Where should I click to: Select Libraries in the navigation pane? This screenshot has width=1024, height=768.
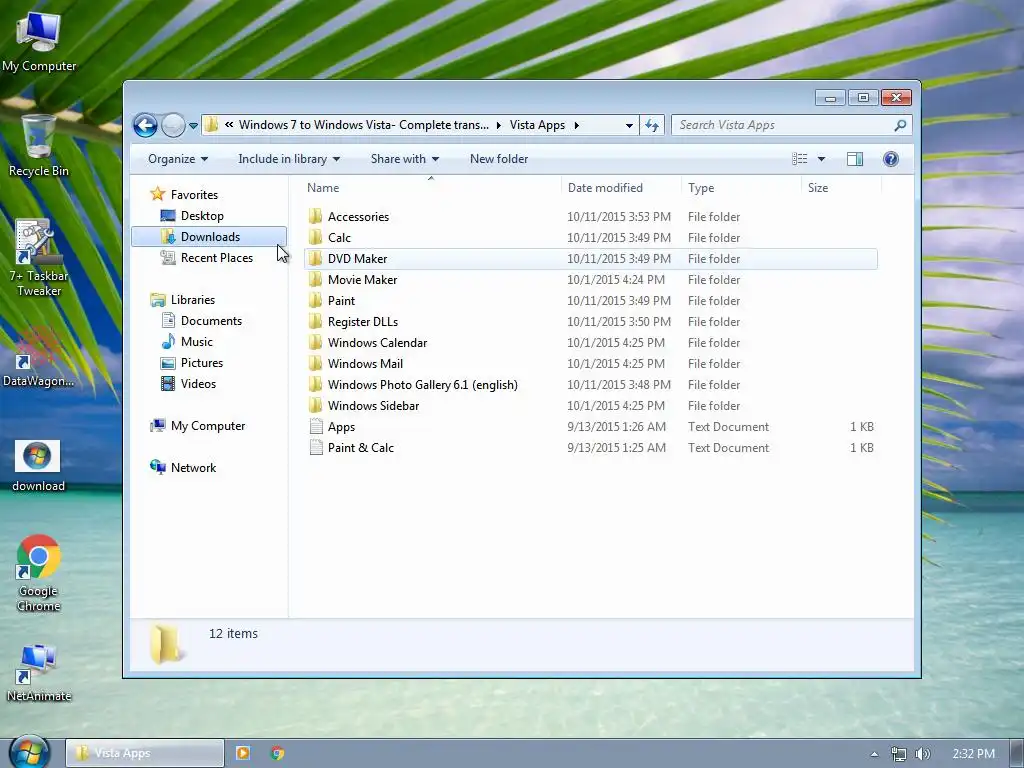point(193,300)
